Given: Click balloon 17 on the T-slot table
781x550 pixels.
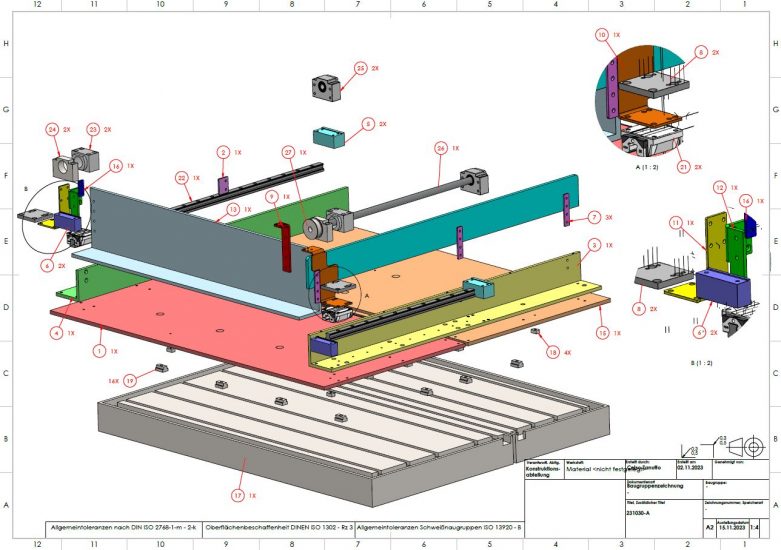Looking at the screenshot, I should 237,493.
